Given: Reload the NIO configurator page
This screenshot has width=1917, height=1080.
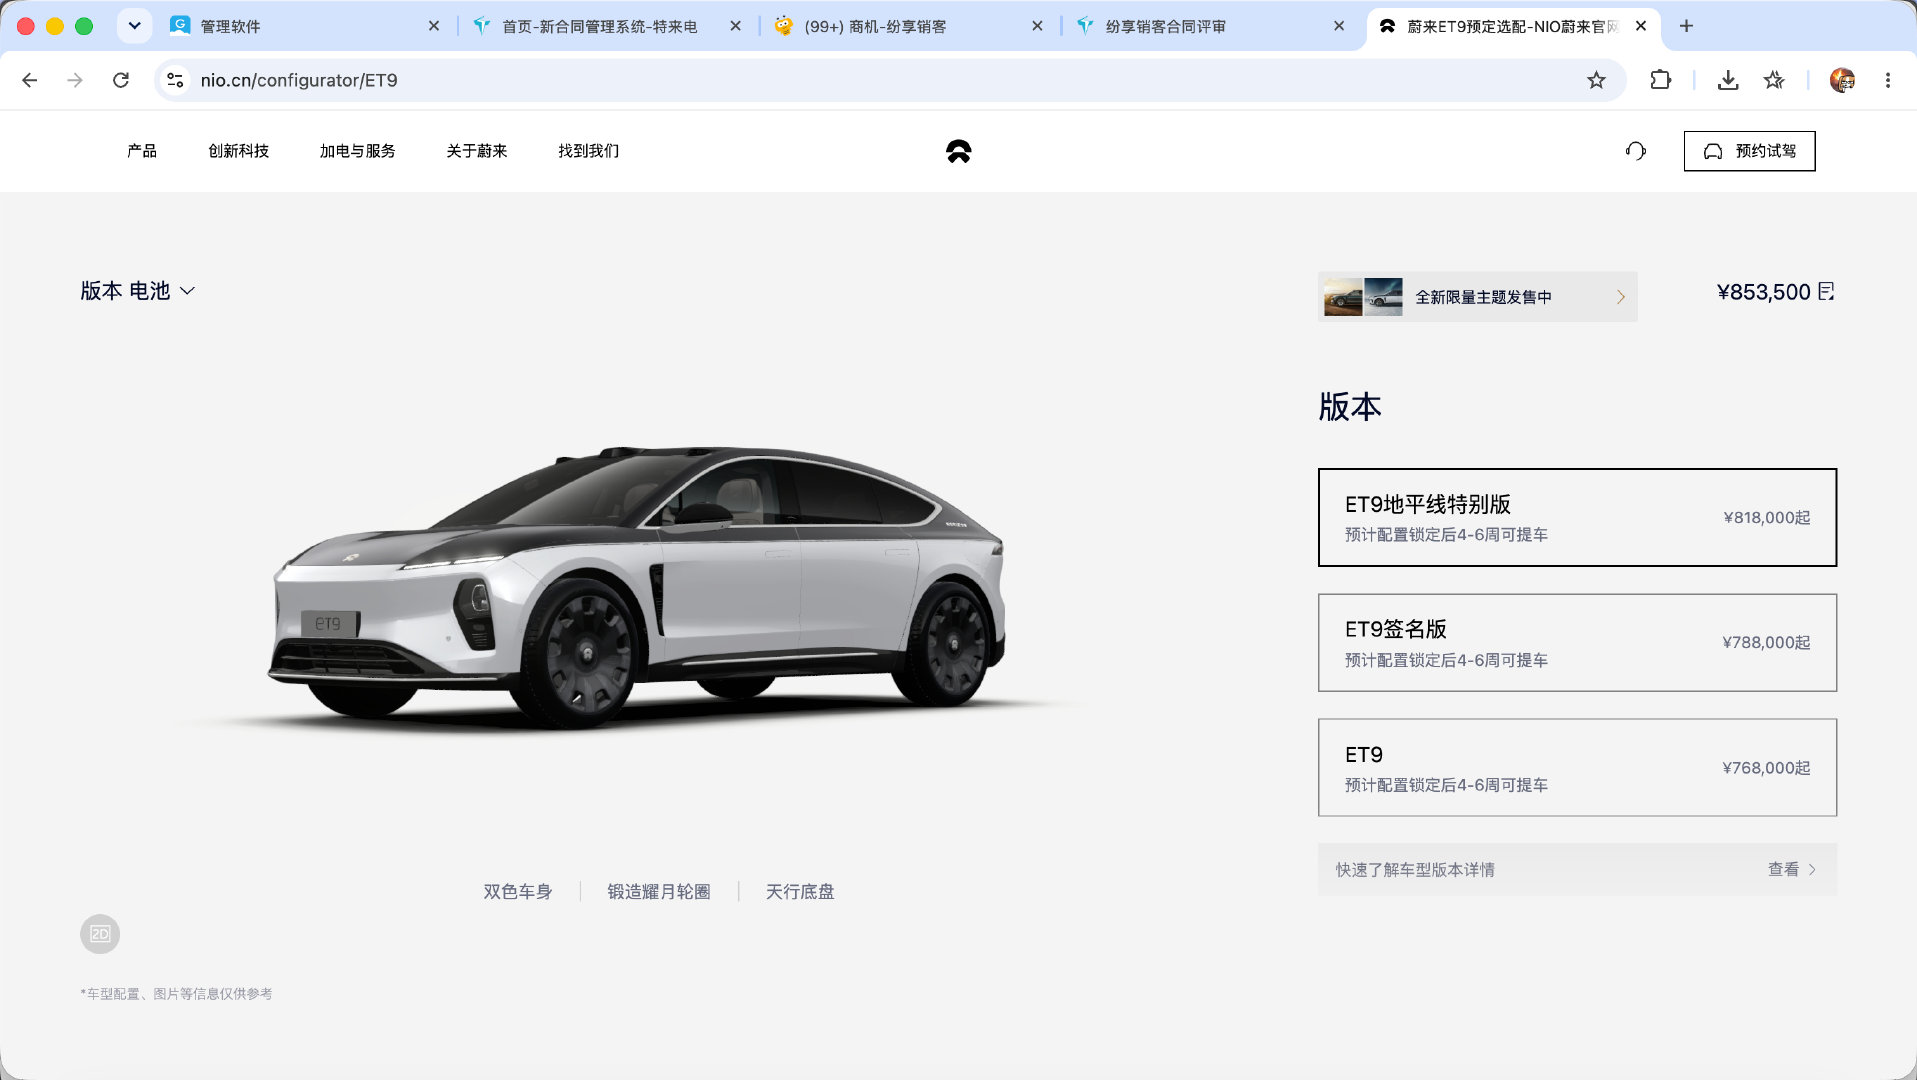Looking at the screenshot, I should click(121, 80).
